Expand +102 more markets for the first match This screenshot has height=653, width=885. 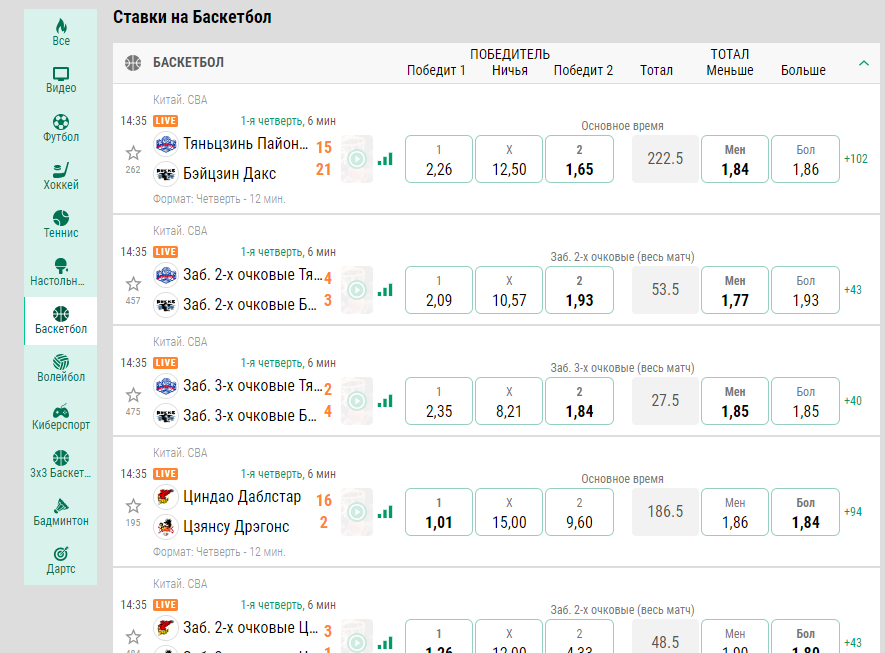856,159
